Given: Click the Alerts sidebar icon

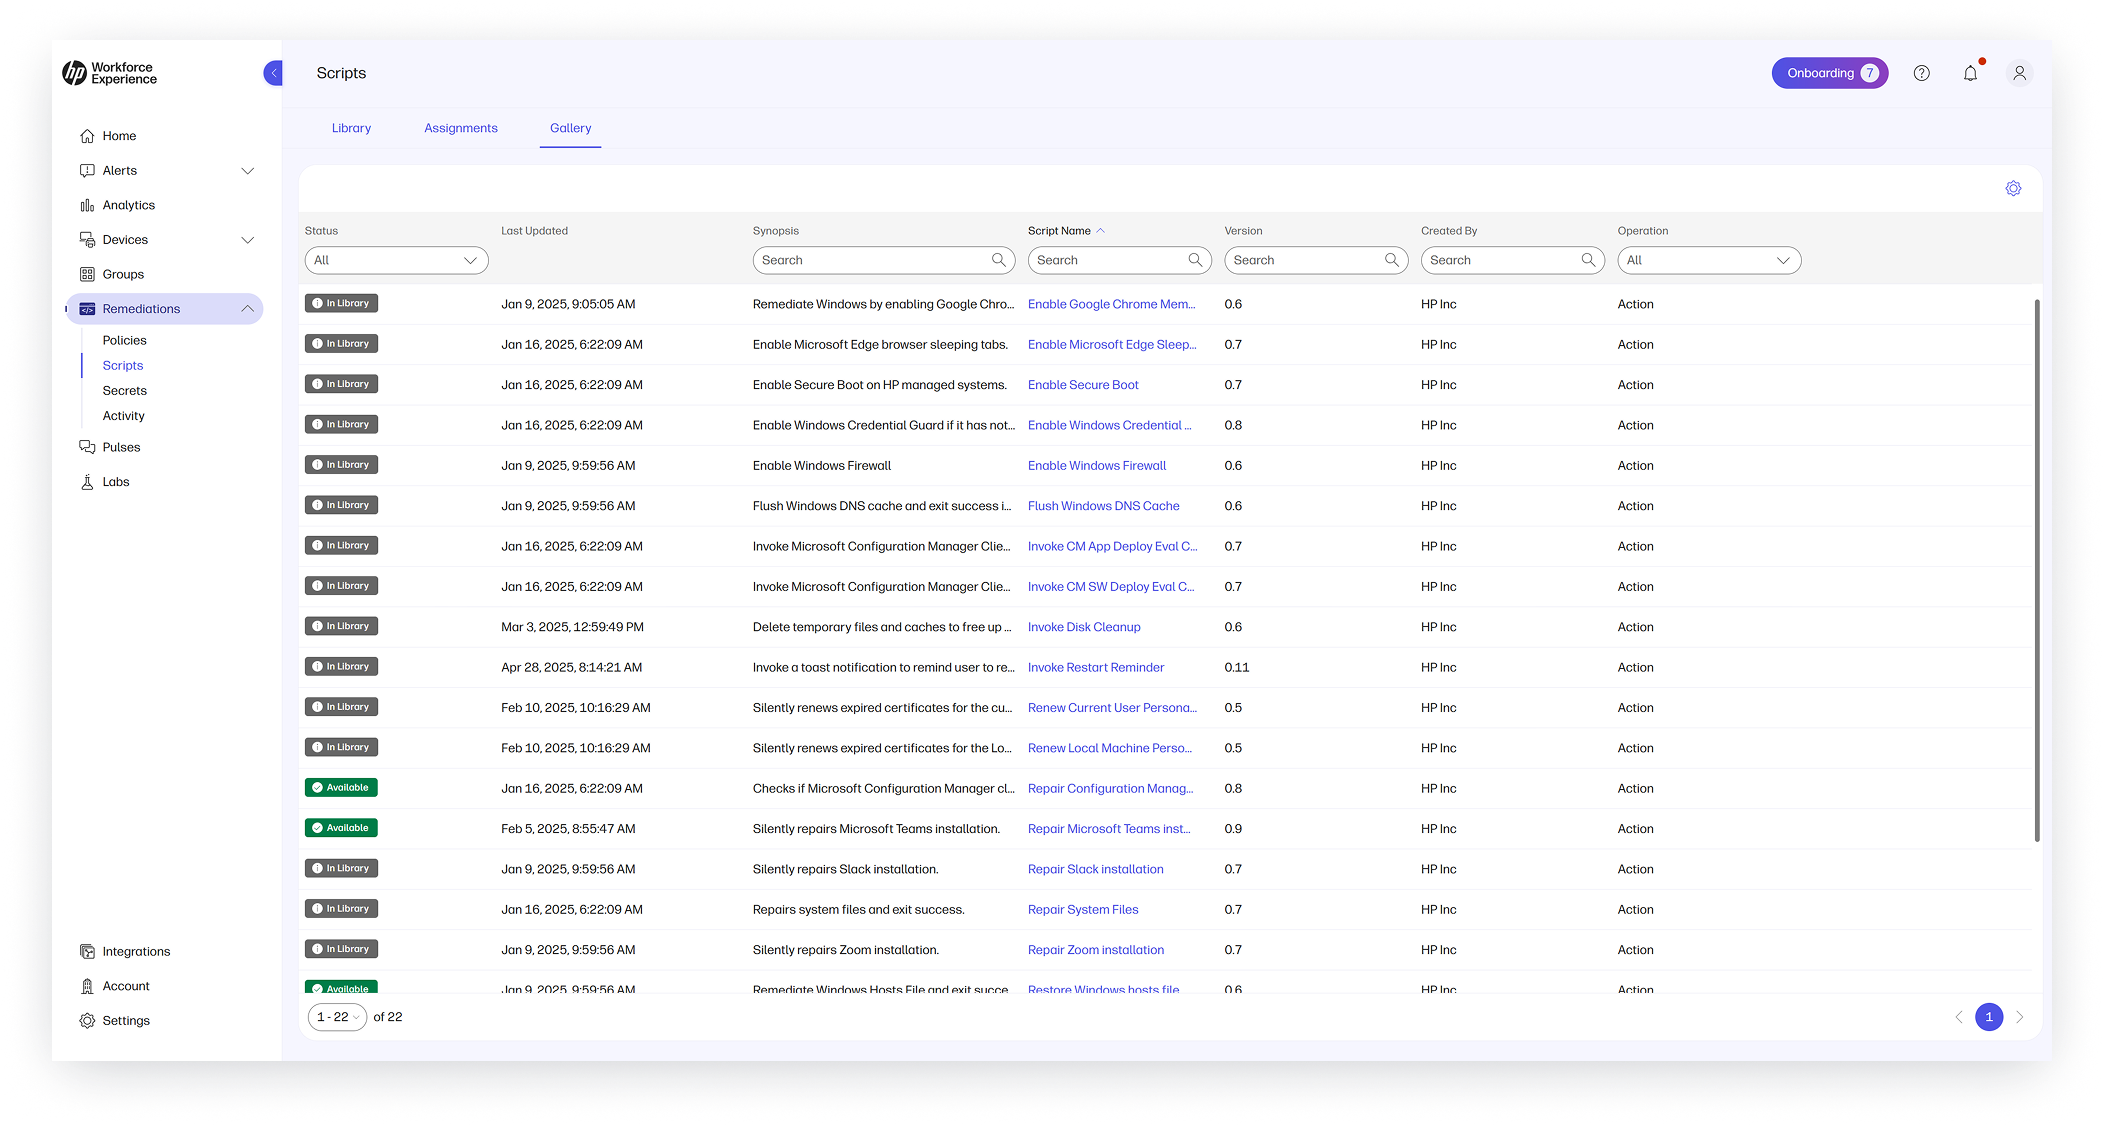Looking at the screenshot, I should (x=87, y=171).
